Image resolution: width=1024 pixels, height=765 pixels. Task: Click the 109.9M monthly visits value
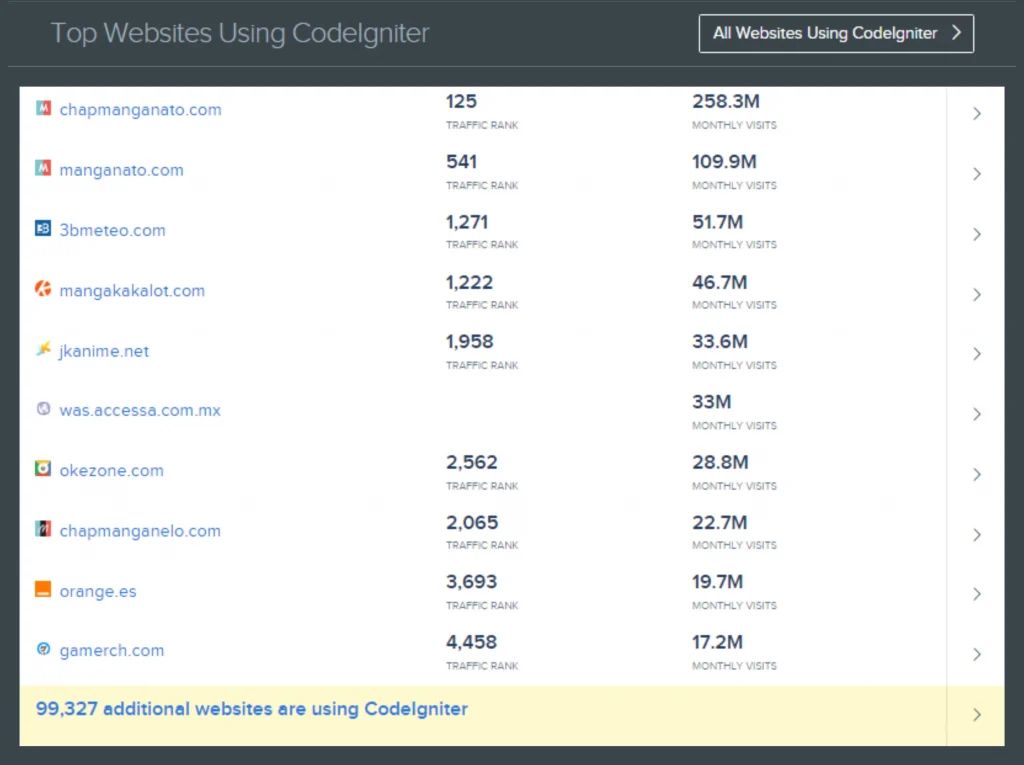724,161
